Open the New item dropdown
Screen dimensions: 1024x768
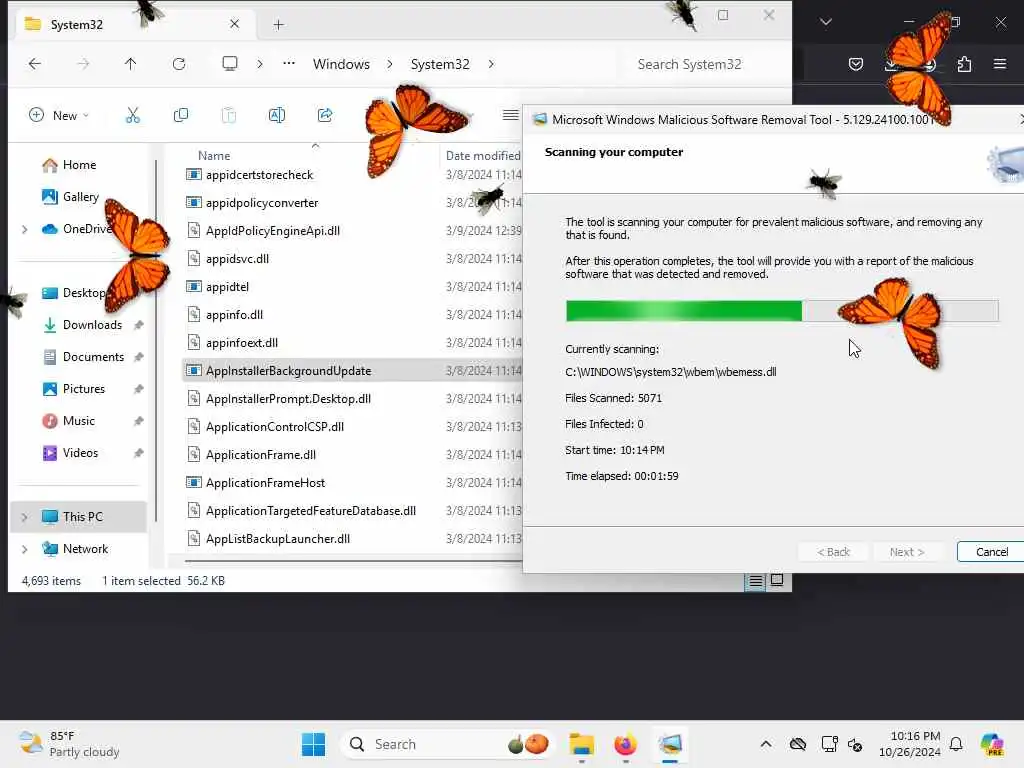point(59,116)
